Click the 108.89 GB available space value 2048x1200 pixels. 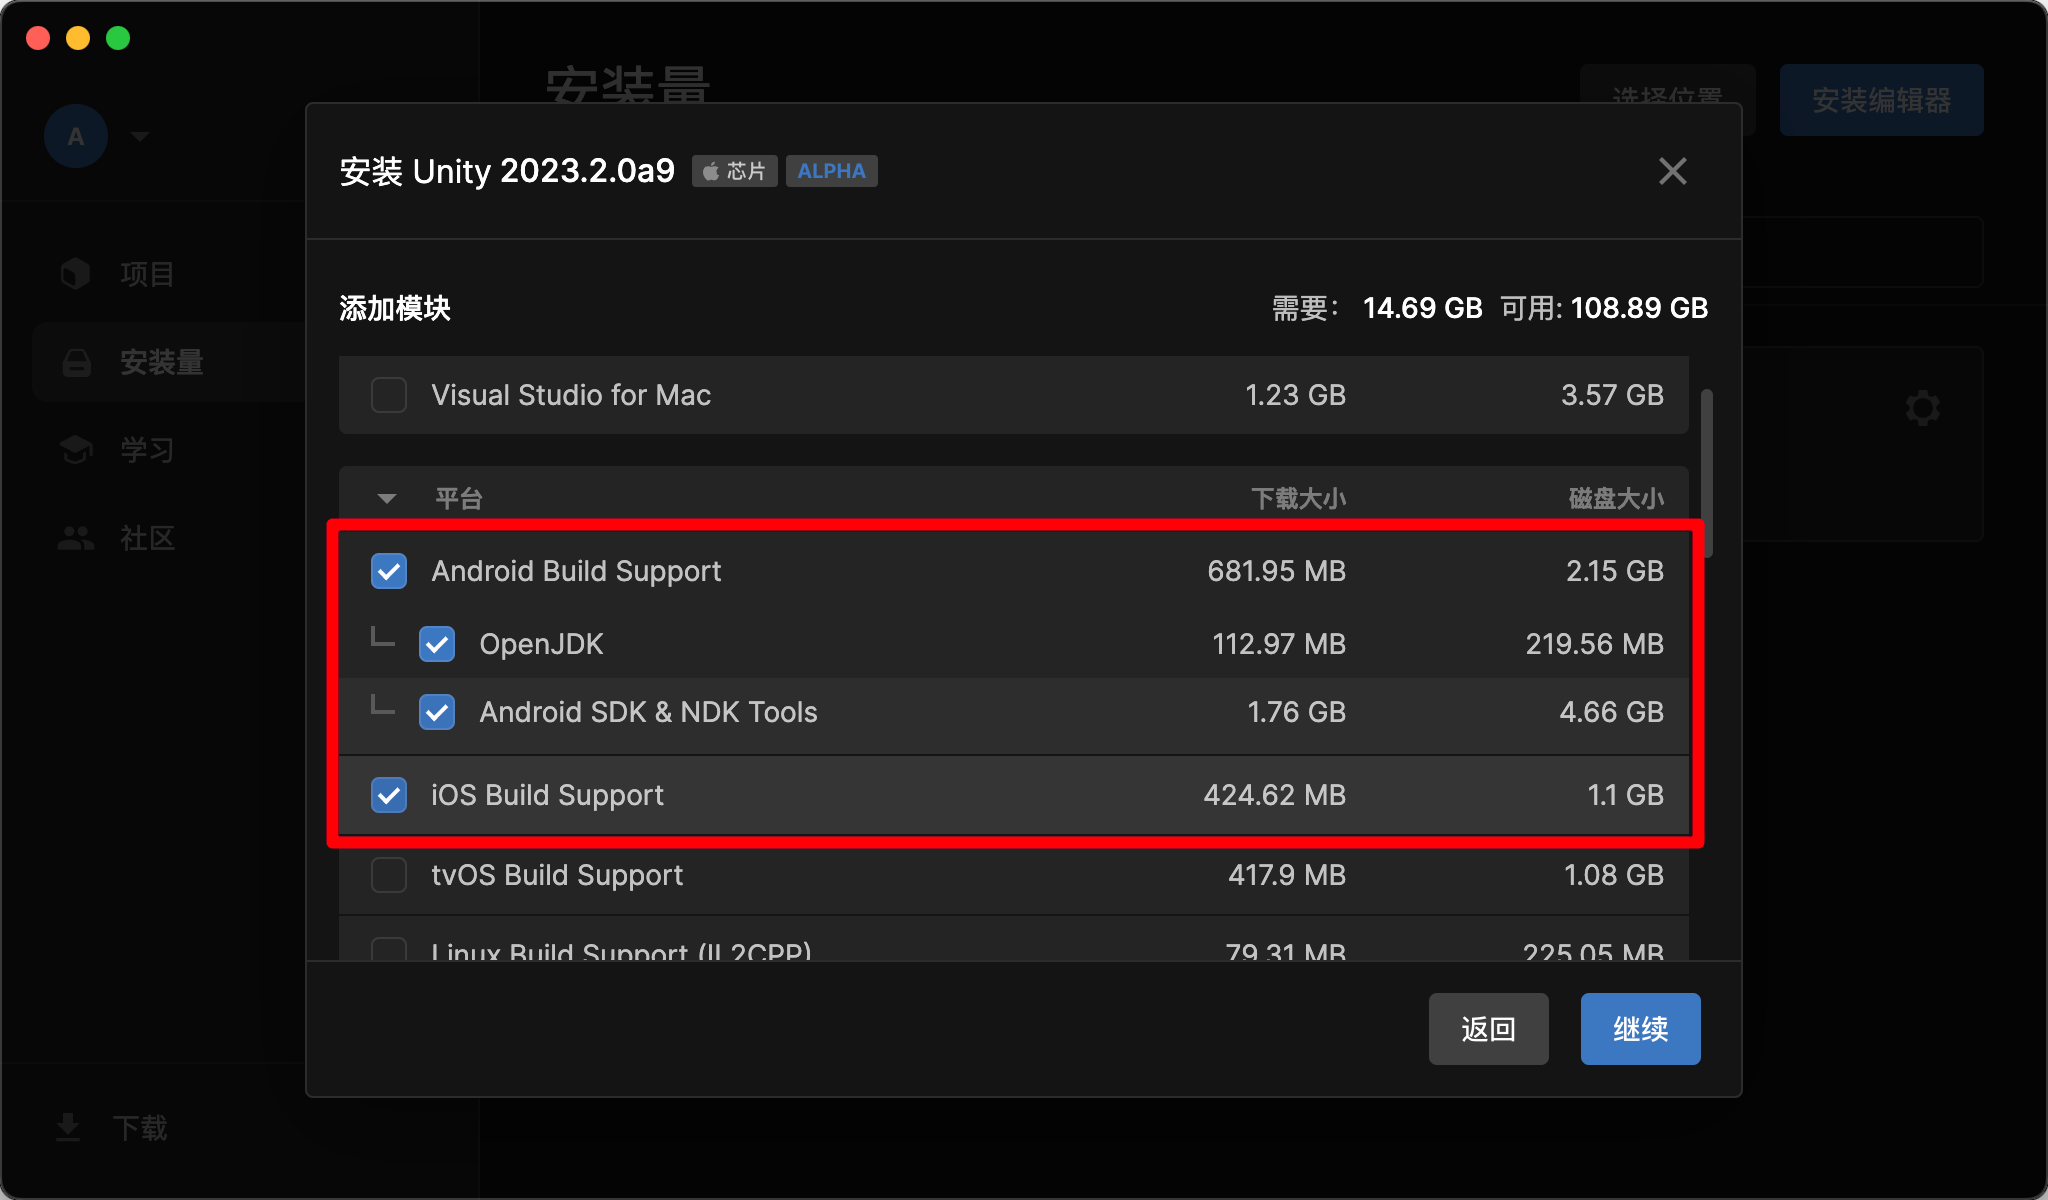(x=1639, y=308)
